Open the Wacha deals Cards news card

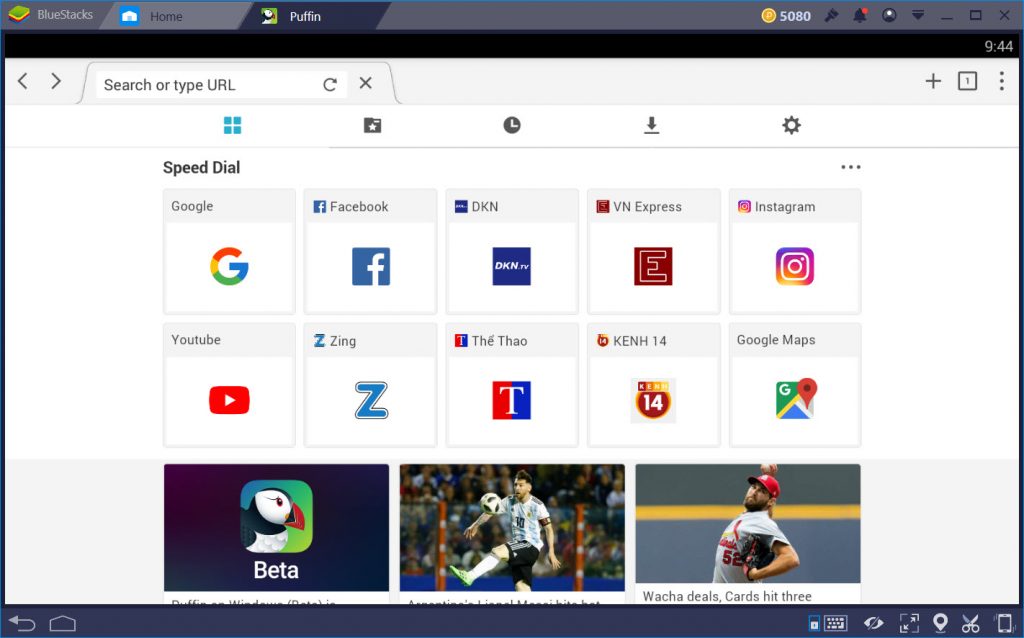point(748,534)
